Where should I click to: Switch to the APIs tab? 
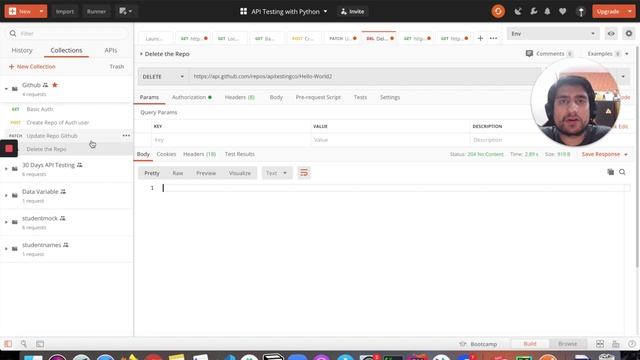[111, 50]
